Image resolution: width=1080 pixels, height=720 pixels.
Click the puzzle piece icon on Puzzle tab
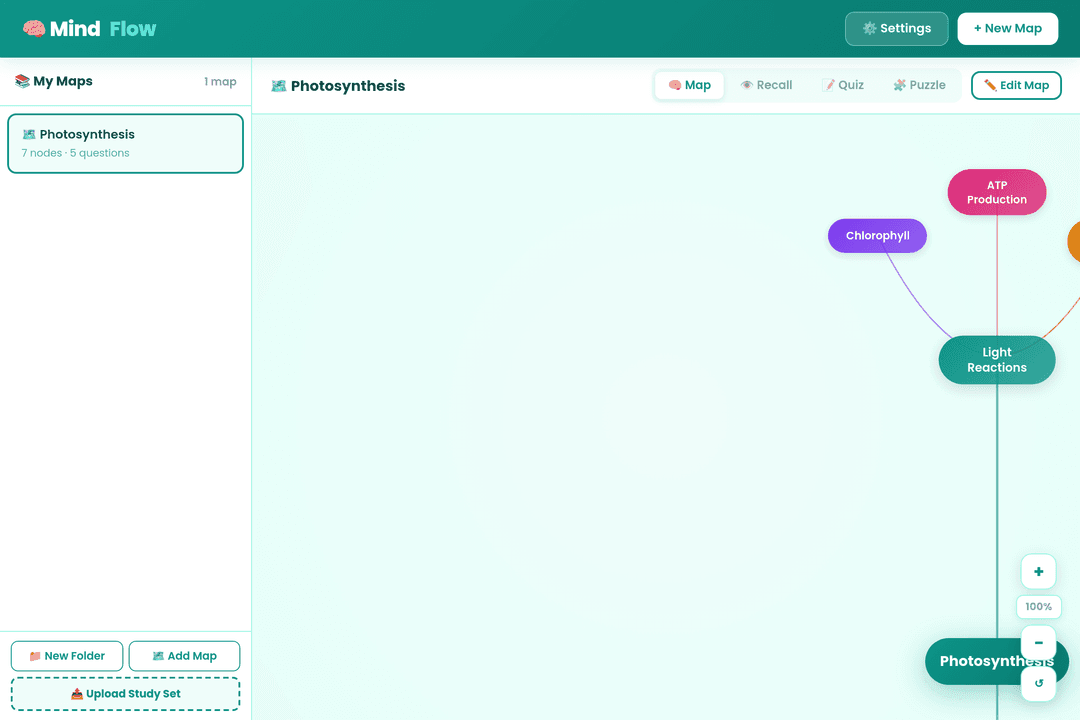(900, 85)
